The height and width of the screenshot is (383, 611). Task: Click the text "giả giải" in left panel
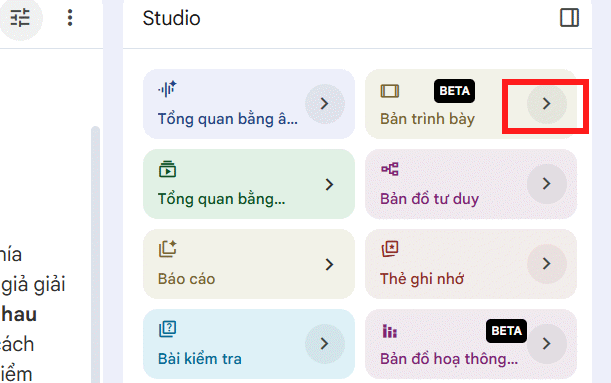(33, 285)
